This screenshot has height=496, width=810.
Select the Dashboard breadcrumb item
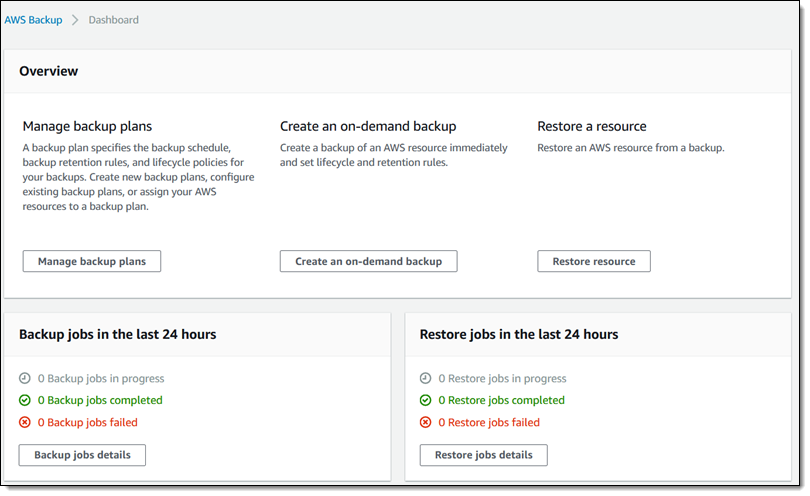pyautogui.click(x=113, y=20)
